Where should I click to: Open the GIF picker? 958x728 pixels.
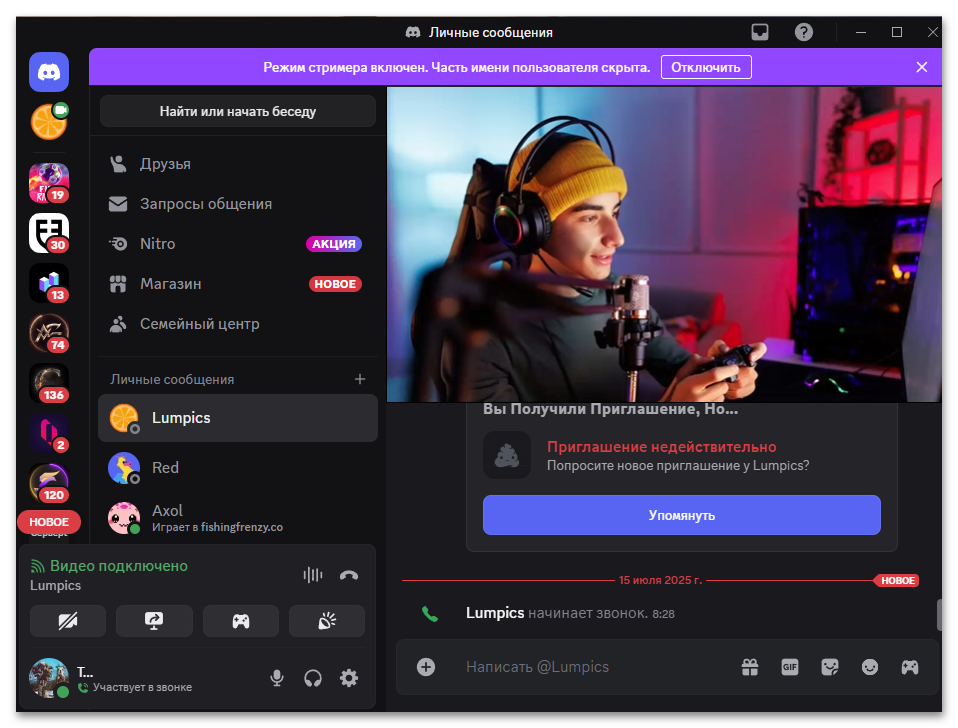click(790, 667)
